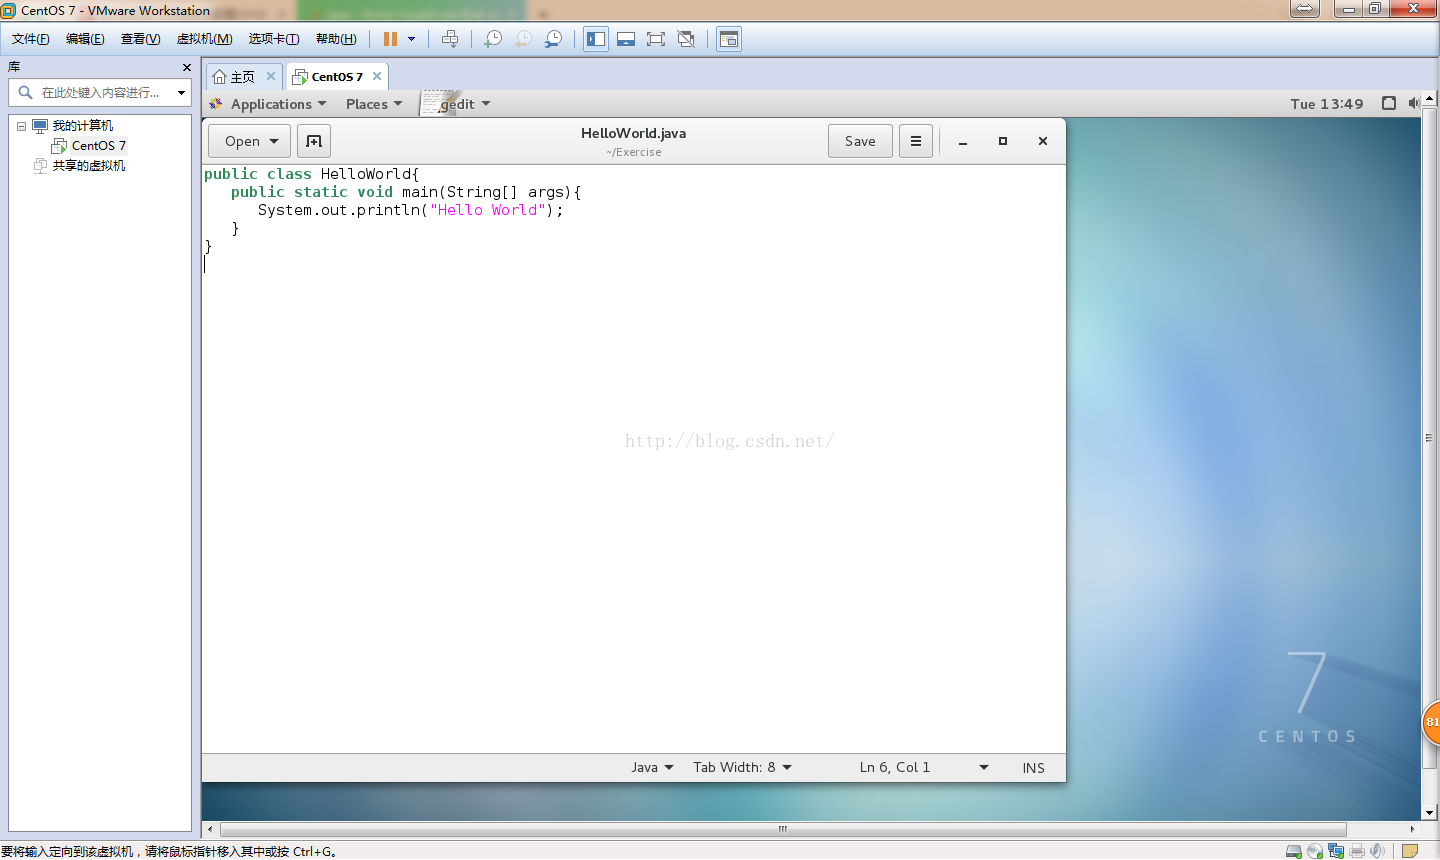This screenshot has height=860, width=1440.
Task: Click the clock showing Tue 13:49
Action: [1327, 104]
